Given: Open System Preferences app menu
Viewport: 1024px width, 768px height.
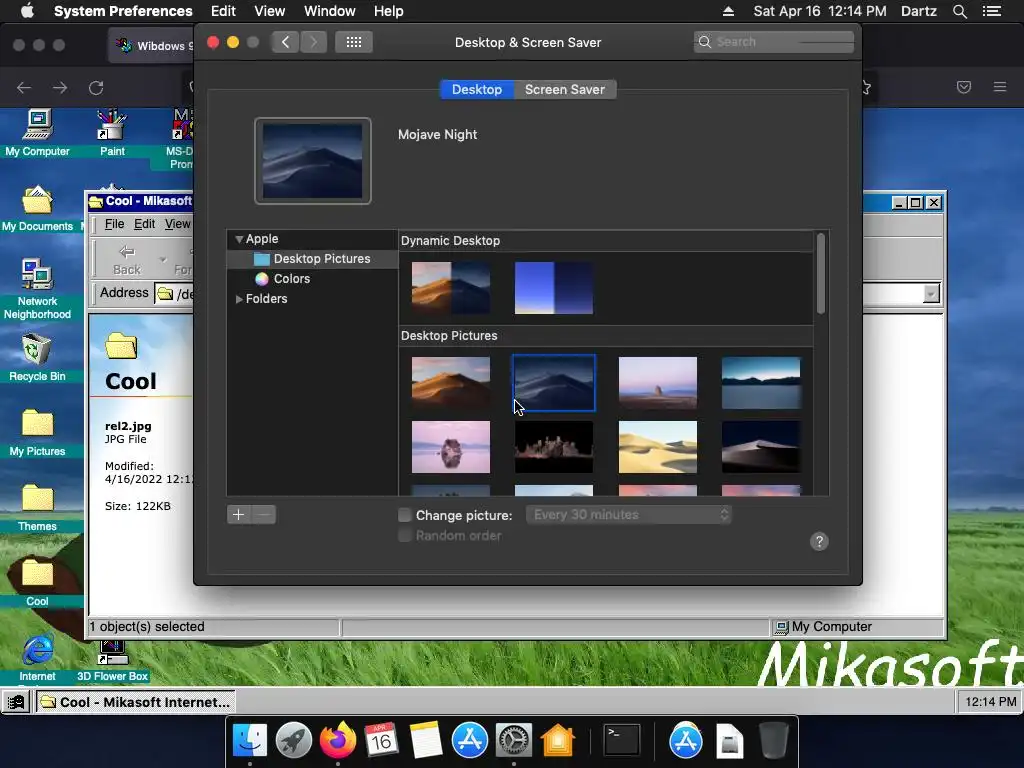Looking at the screenshot, I should pyautogui.click(x=123, y=11).
